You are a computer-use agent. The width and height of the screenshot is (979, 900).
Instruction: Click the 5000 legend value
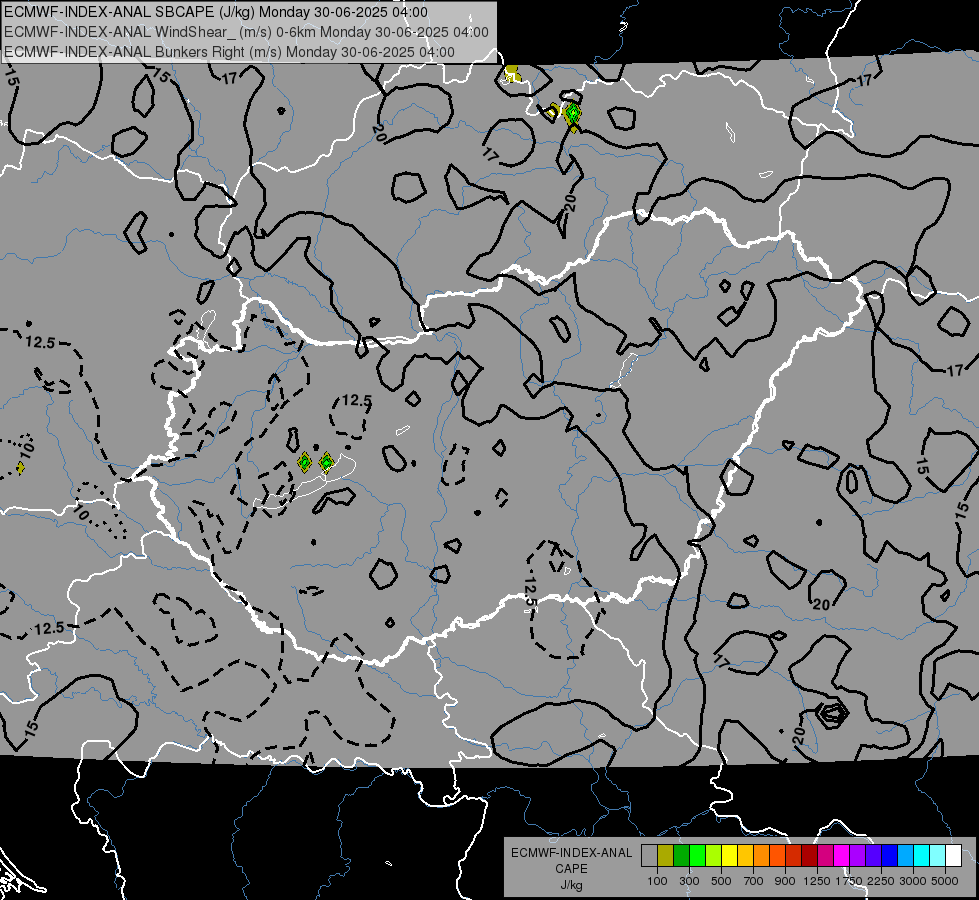pyautogui.click(x=945, y=881)
